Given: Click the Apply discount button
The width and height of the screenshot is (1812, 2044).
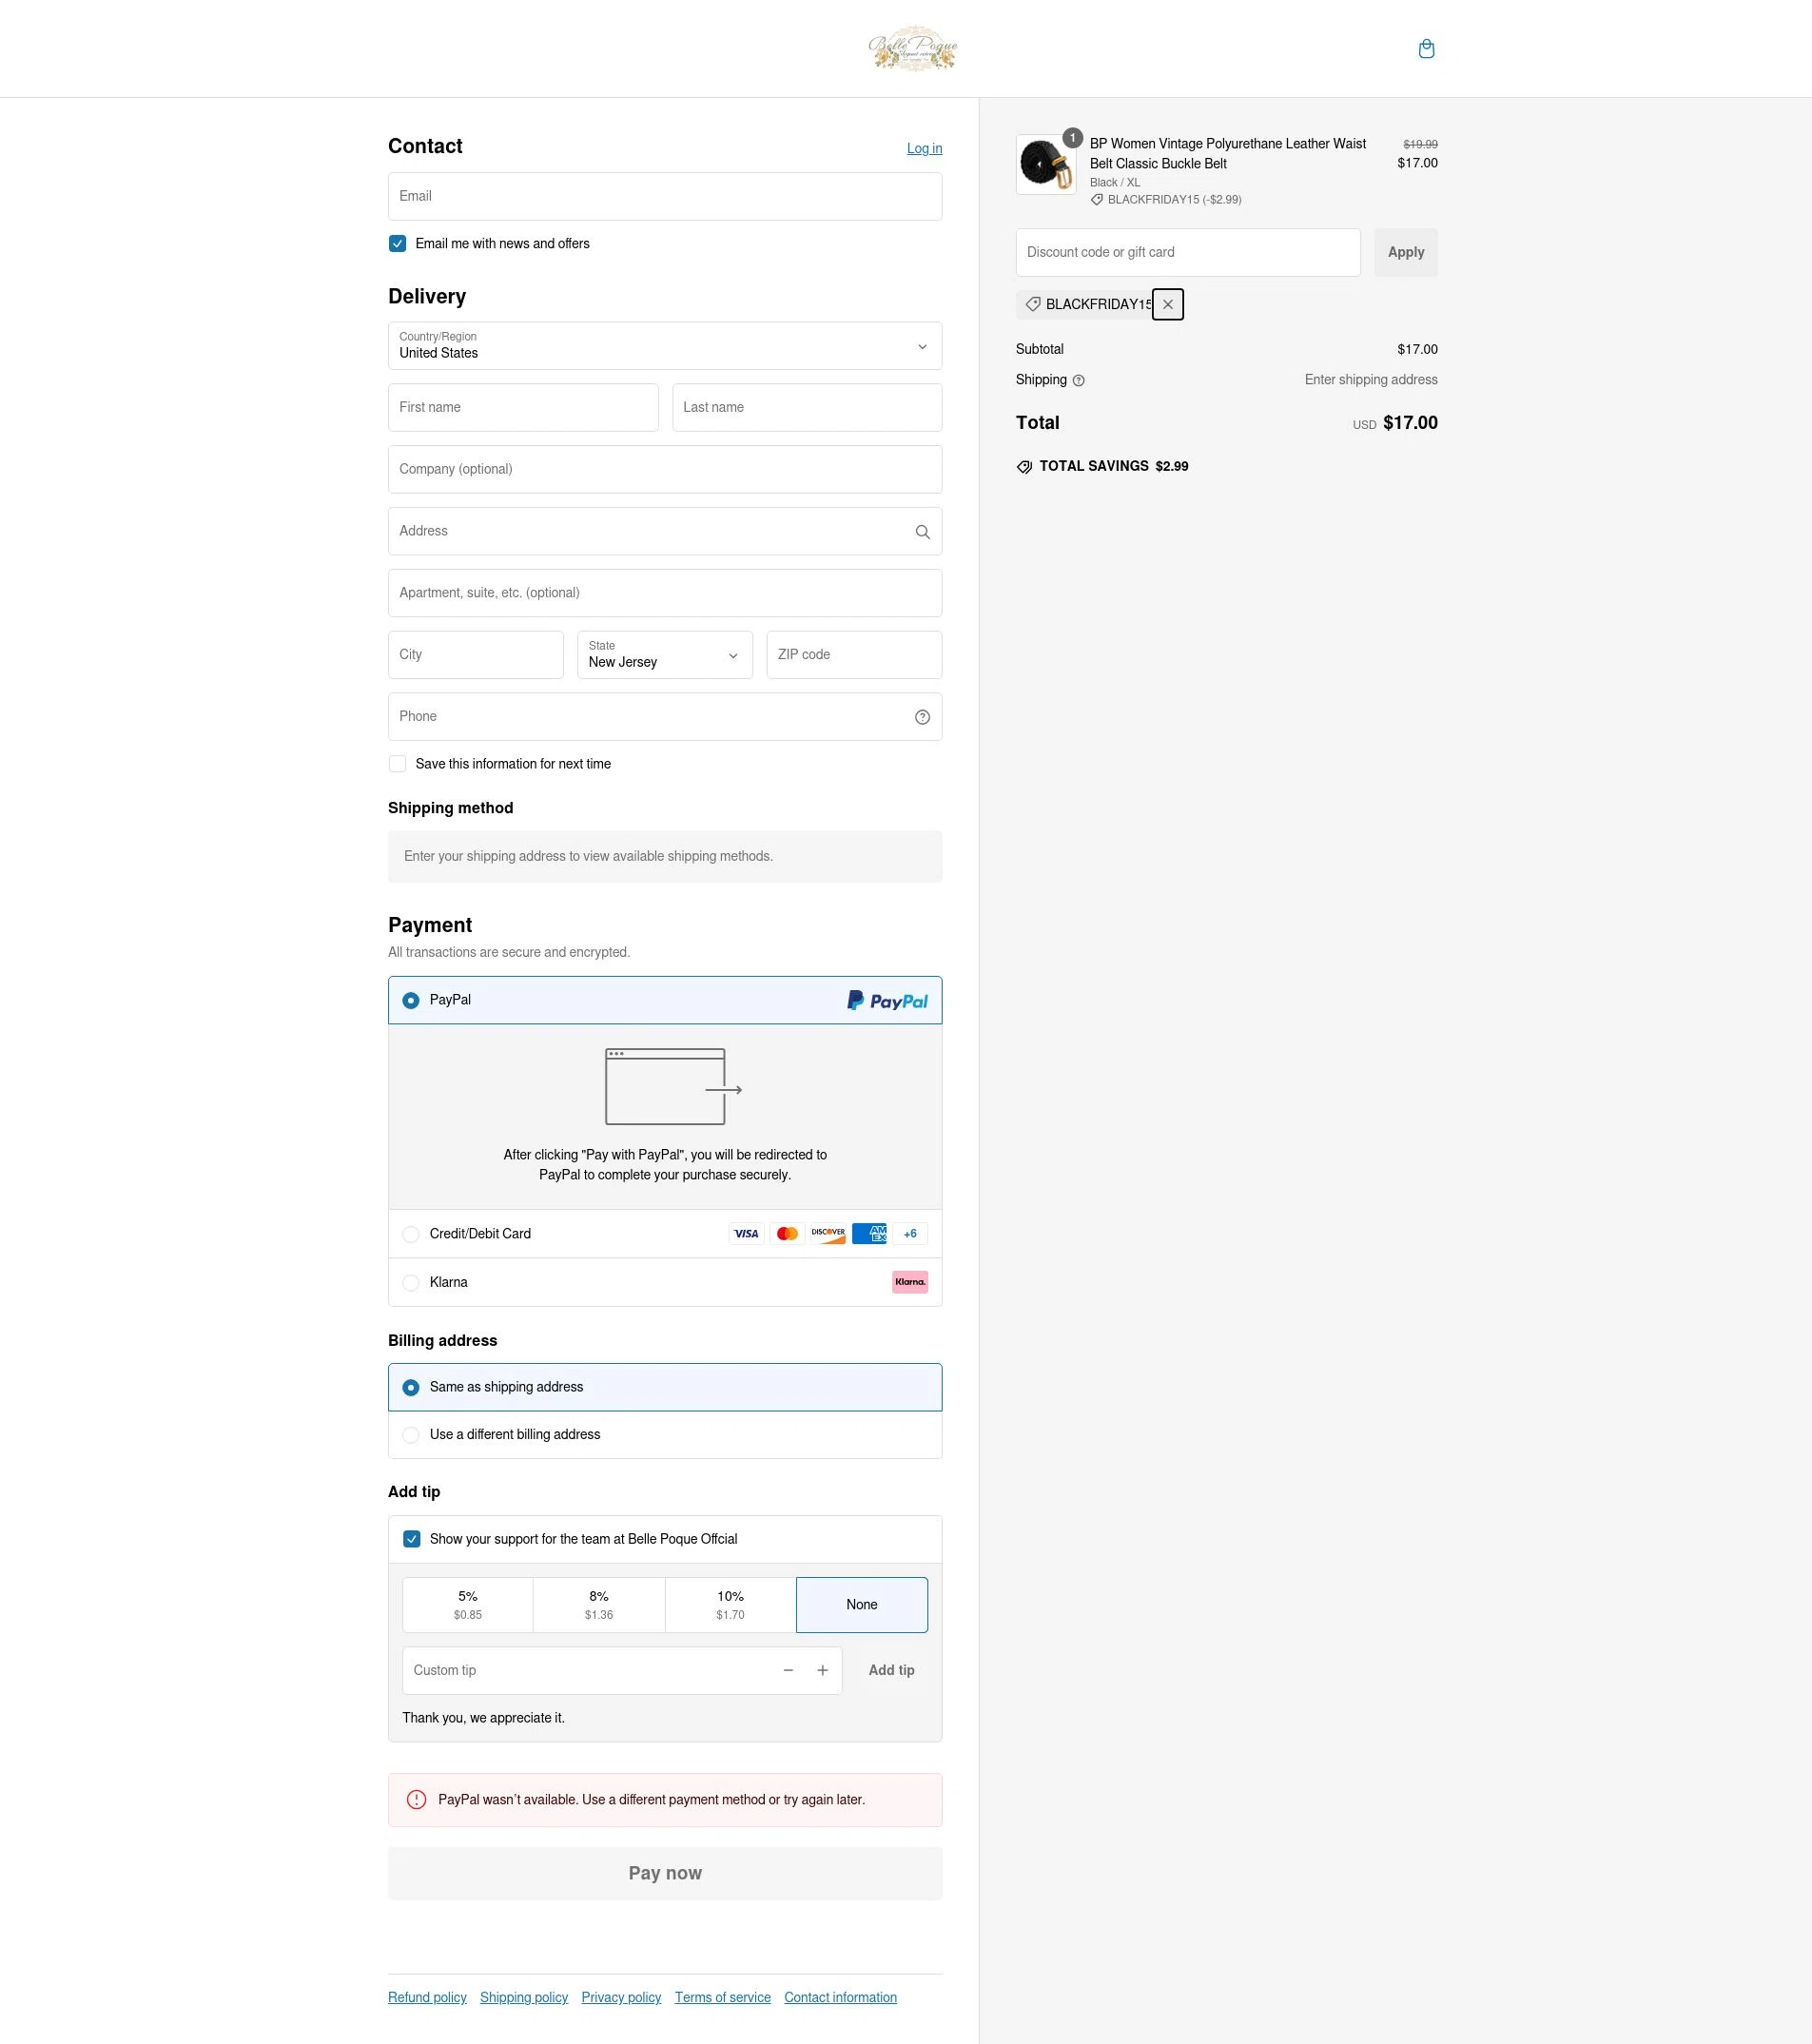Looking at the screenshot, I should coord(1406,252).
